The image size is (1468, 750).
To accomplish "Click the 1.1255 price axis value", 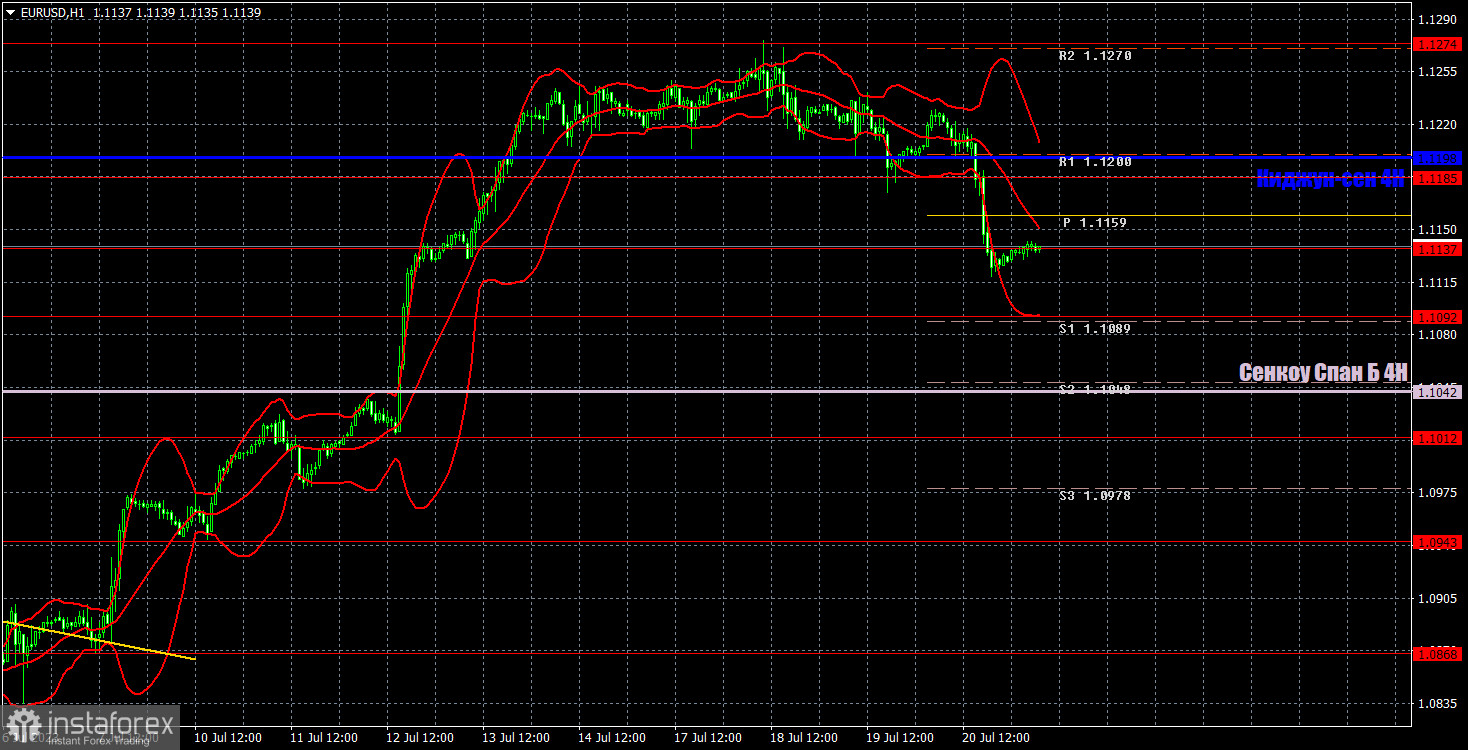I will [1438, 72].
